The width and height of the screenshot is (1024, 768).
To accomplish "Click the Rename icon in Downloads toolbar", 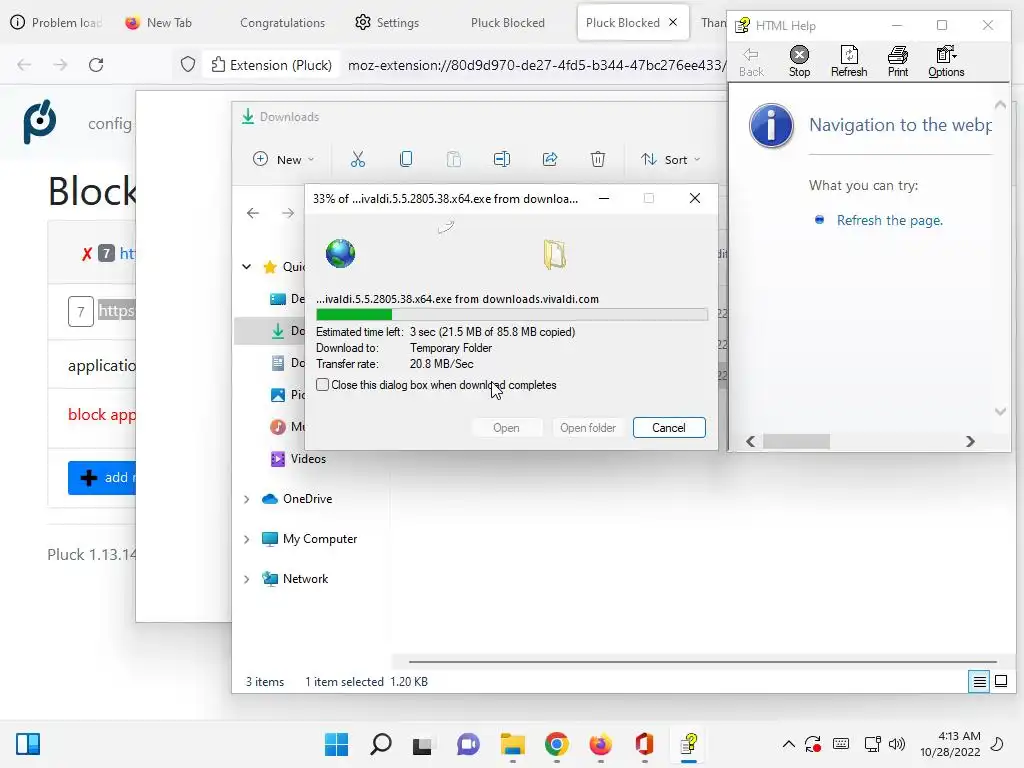I will click(x=502, y=159).
